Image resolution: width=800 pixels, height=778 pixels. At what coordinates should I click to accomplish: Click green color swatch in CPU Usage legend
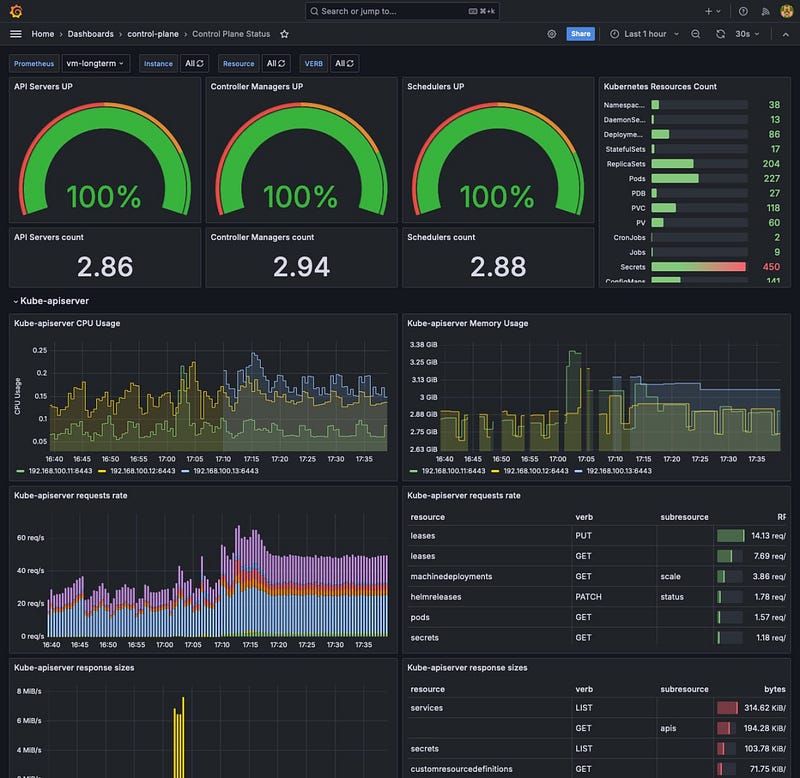(x=20, y=471)
